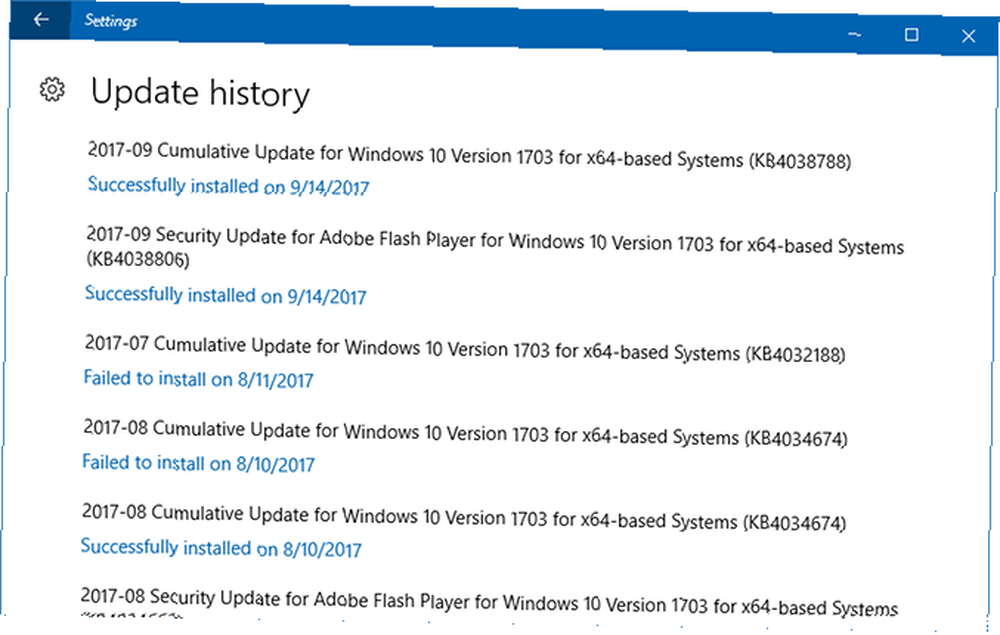
Task: Click the 2017-07 Cumulative Update KB4032188 entry
Action: (465, 349)
